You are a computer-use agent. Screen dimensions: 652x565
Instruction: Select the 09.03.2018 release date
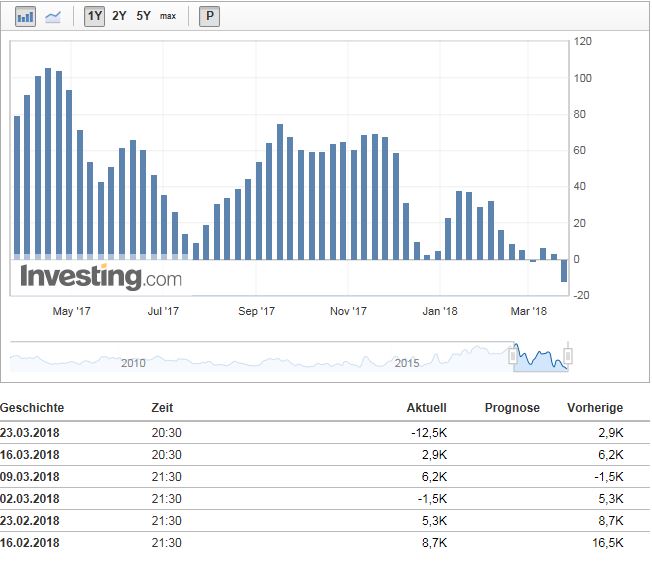pyautogui.click(x=32, y=477)
